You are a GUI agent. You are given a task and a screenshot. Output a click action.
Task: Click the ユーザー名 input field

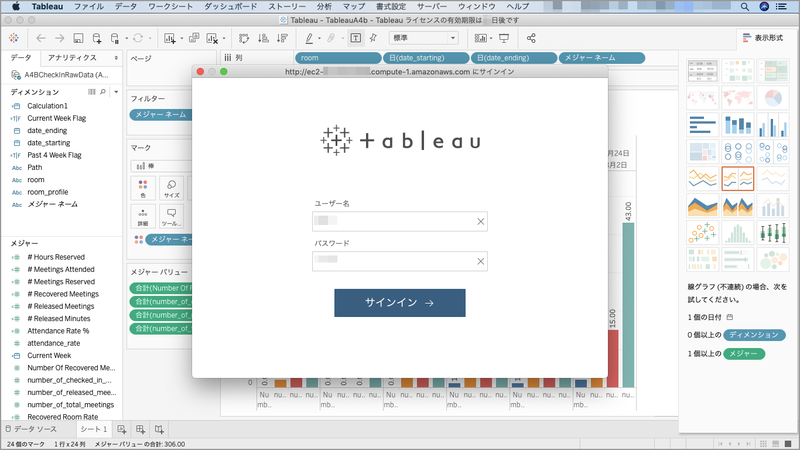399,221
